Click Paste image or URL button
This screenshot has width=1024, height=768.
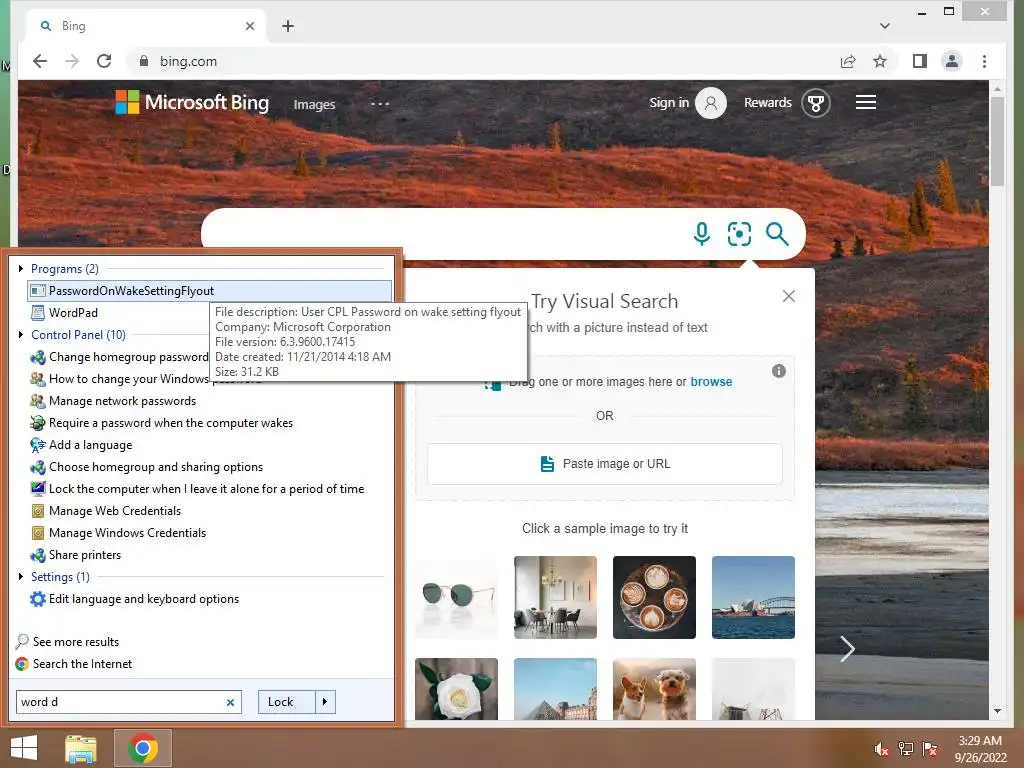605,464
